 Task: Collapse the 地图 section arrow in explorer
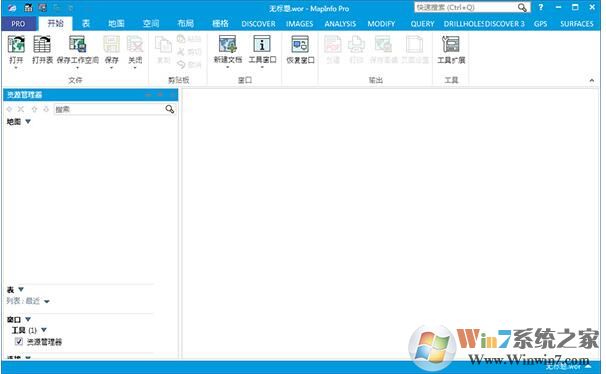(28, 122)
